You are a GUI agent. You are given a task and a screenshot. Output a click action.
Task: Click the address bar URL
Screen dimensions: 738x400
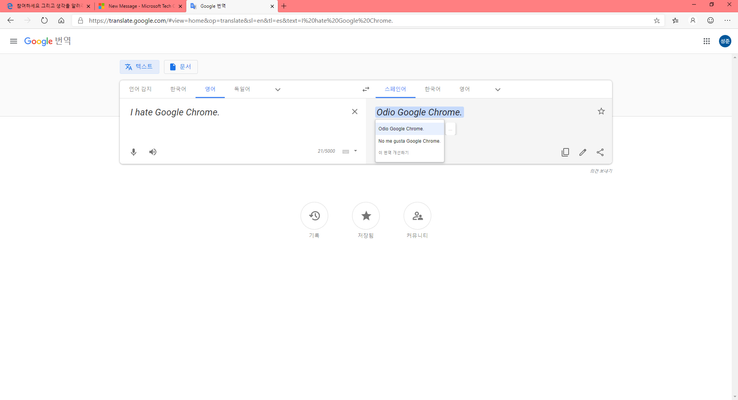coord(241,21)
